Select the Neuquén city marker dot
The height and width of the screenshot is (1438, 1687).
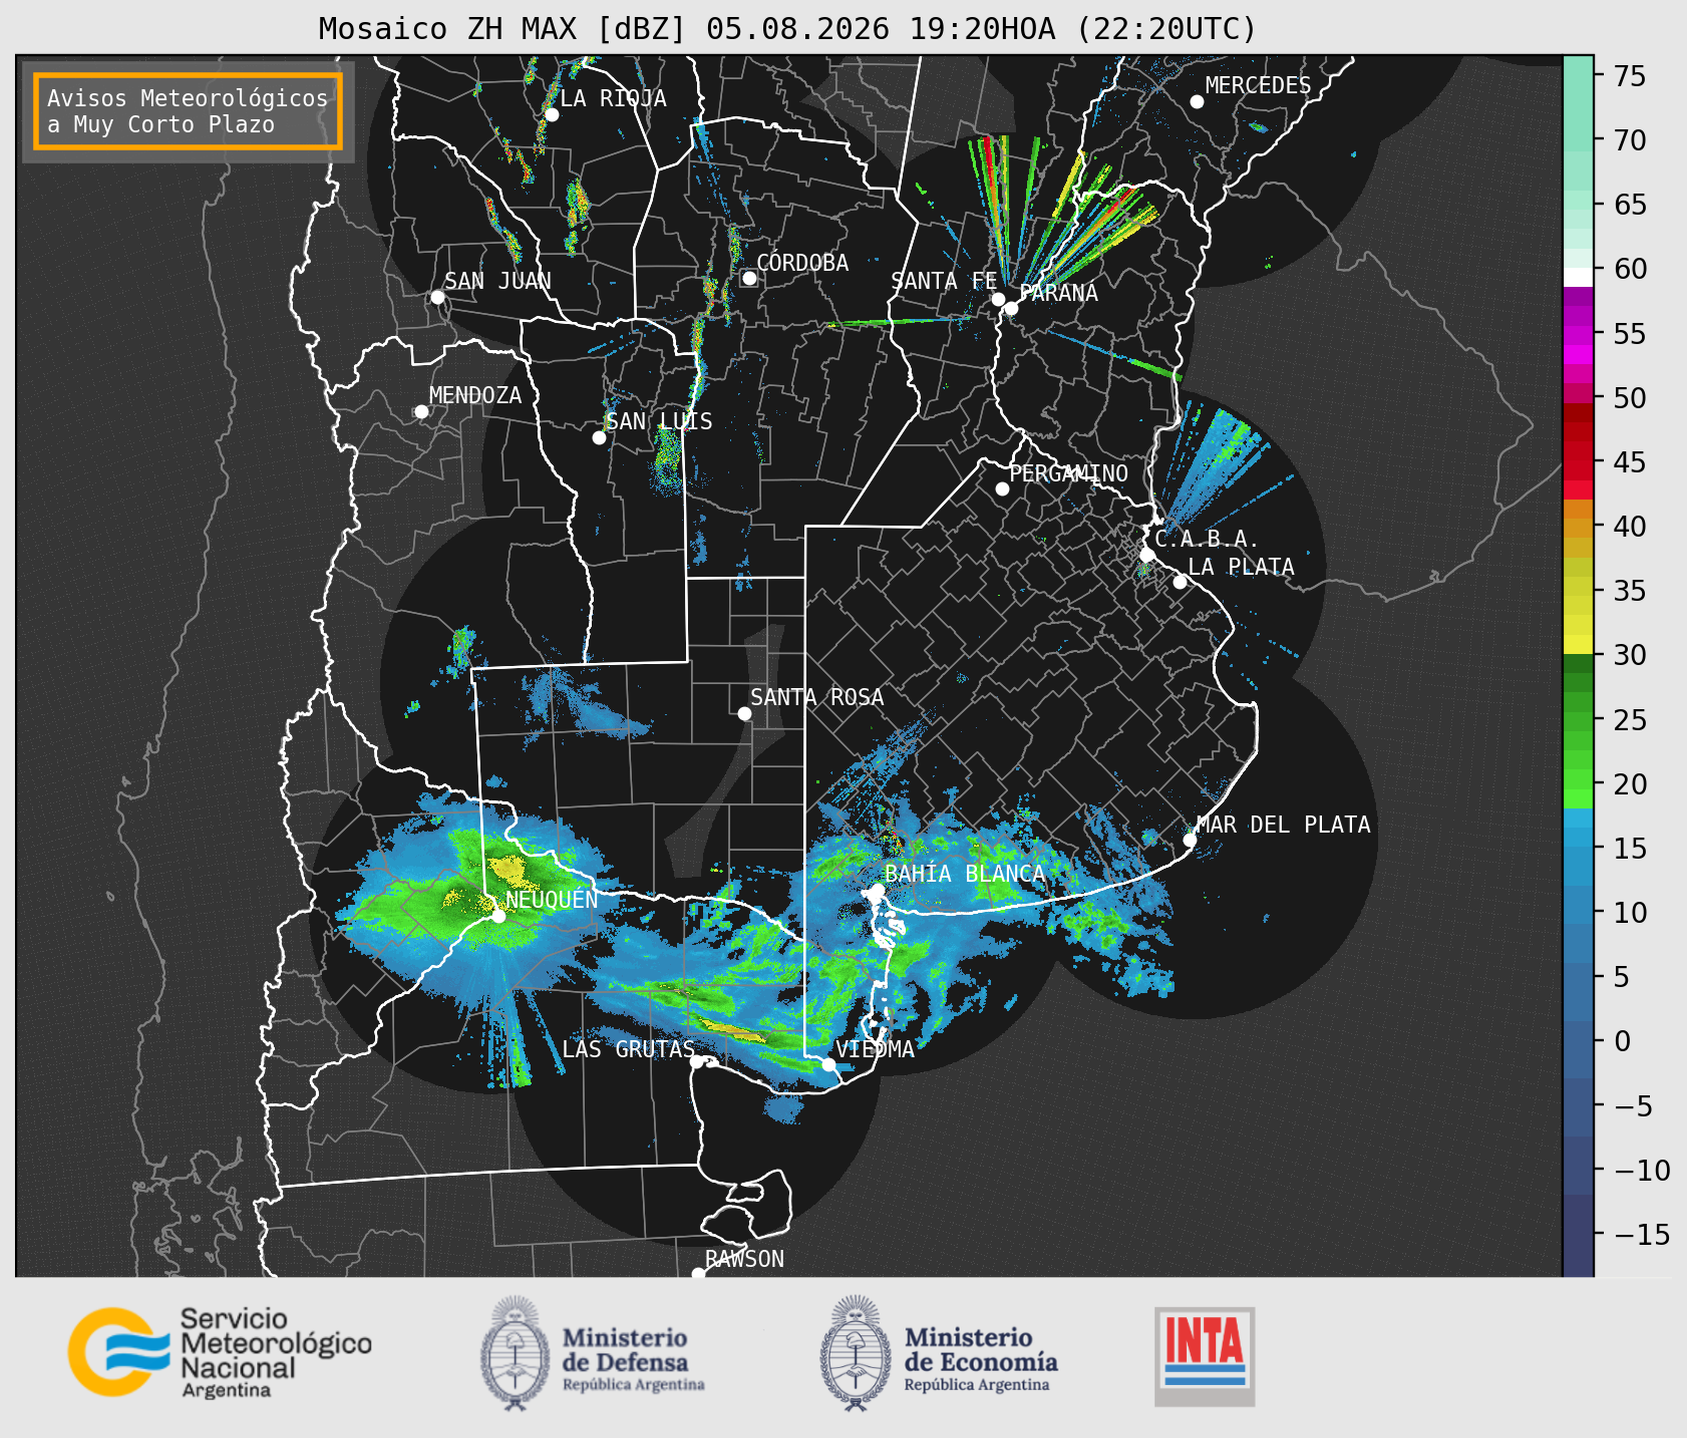498,916
